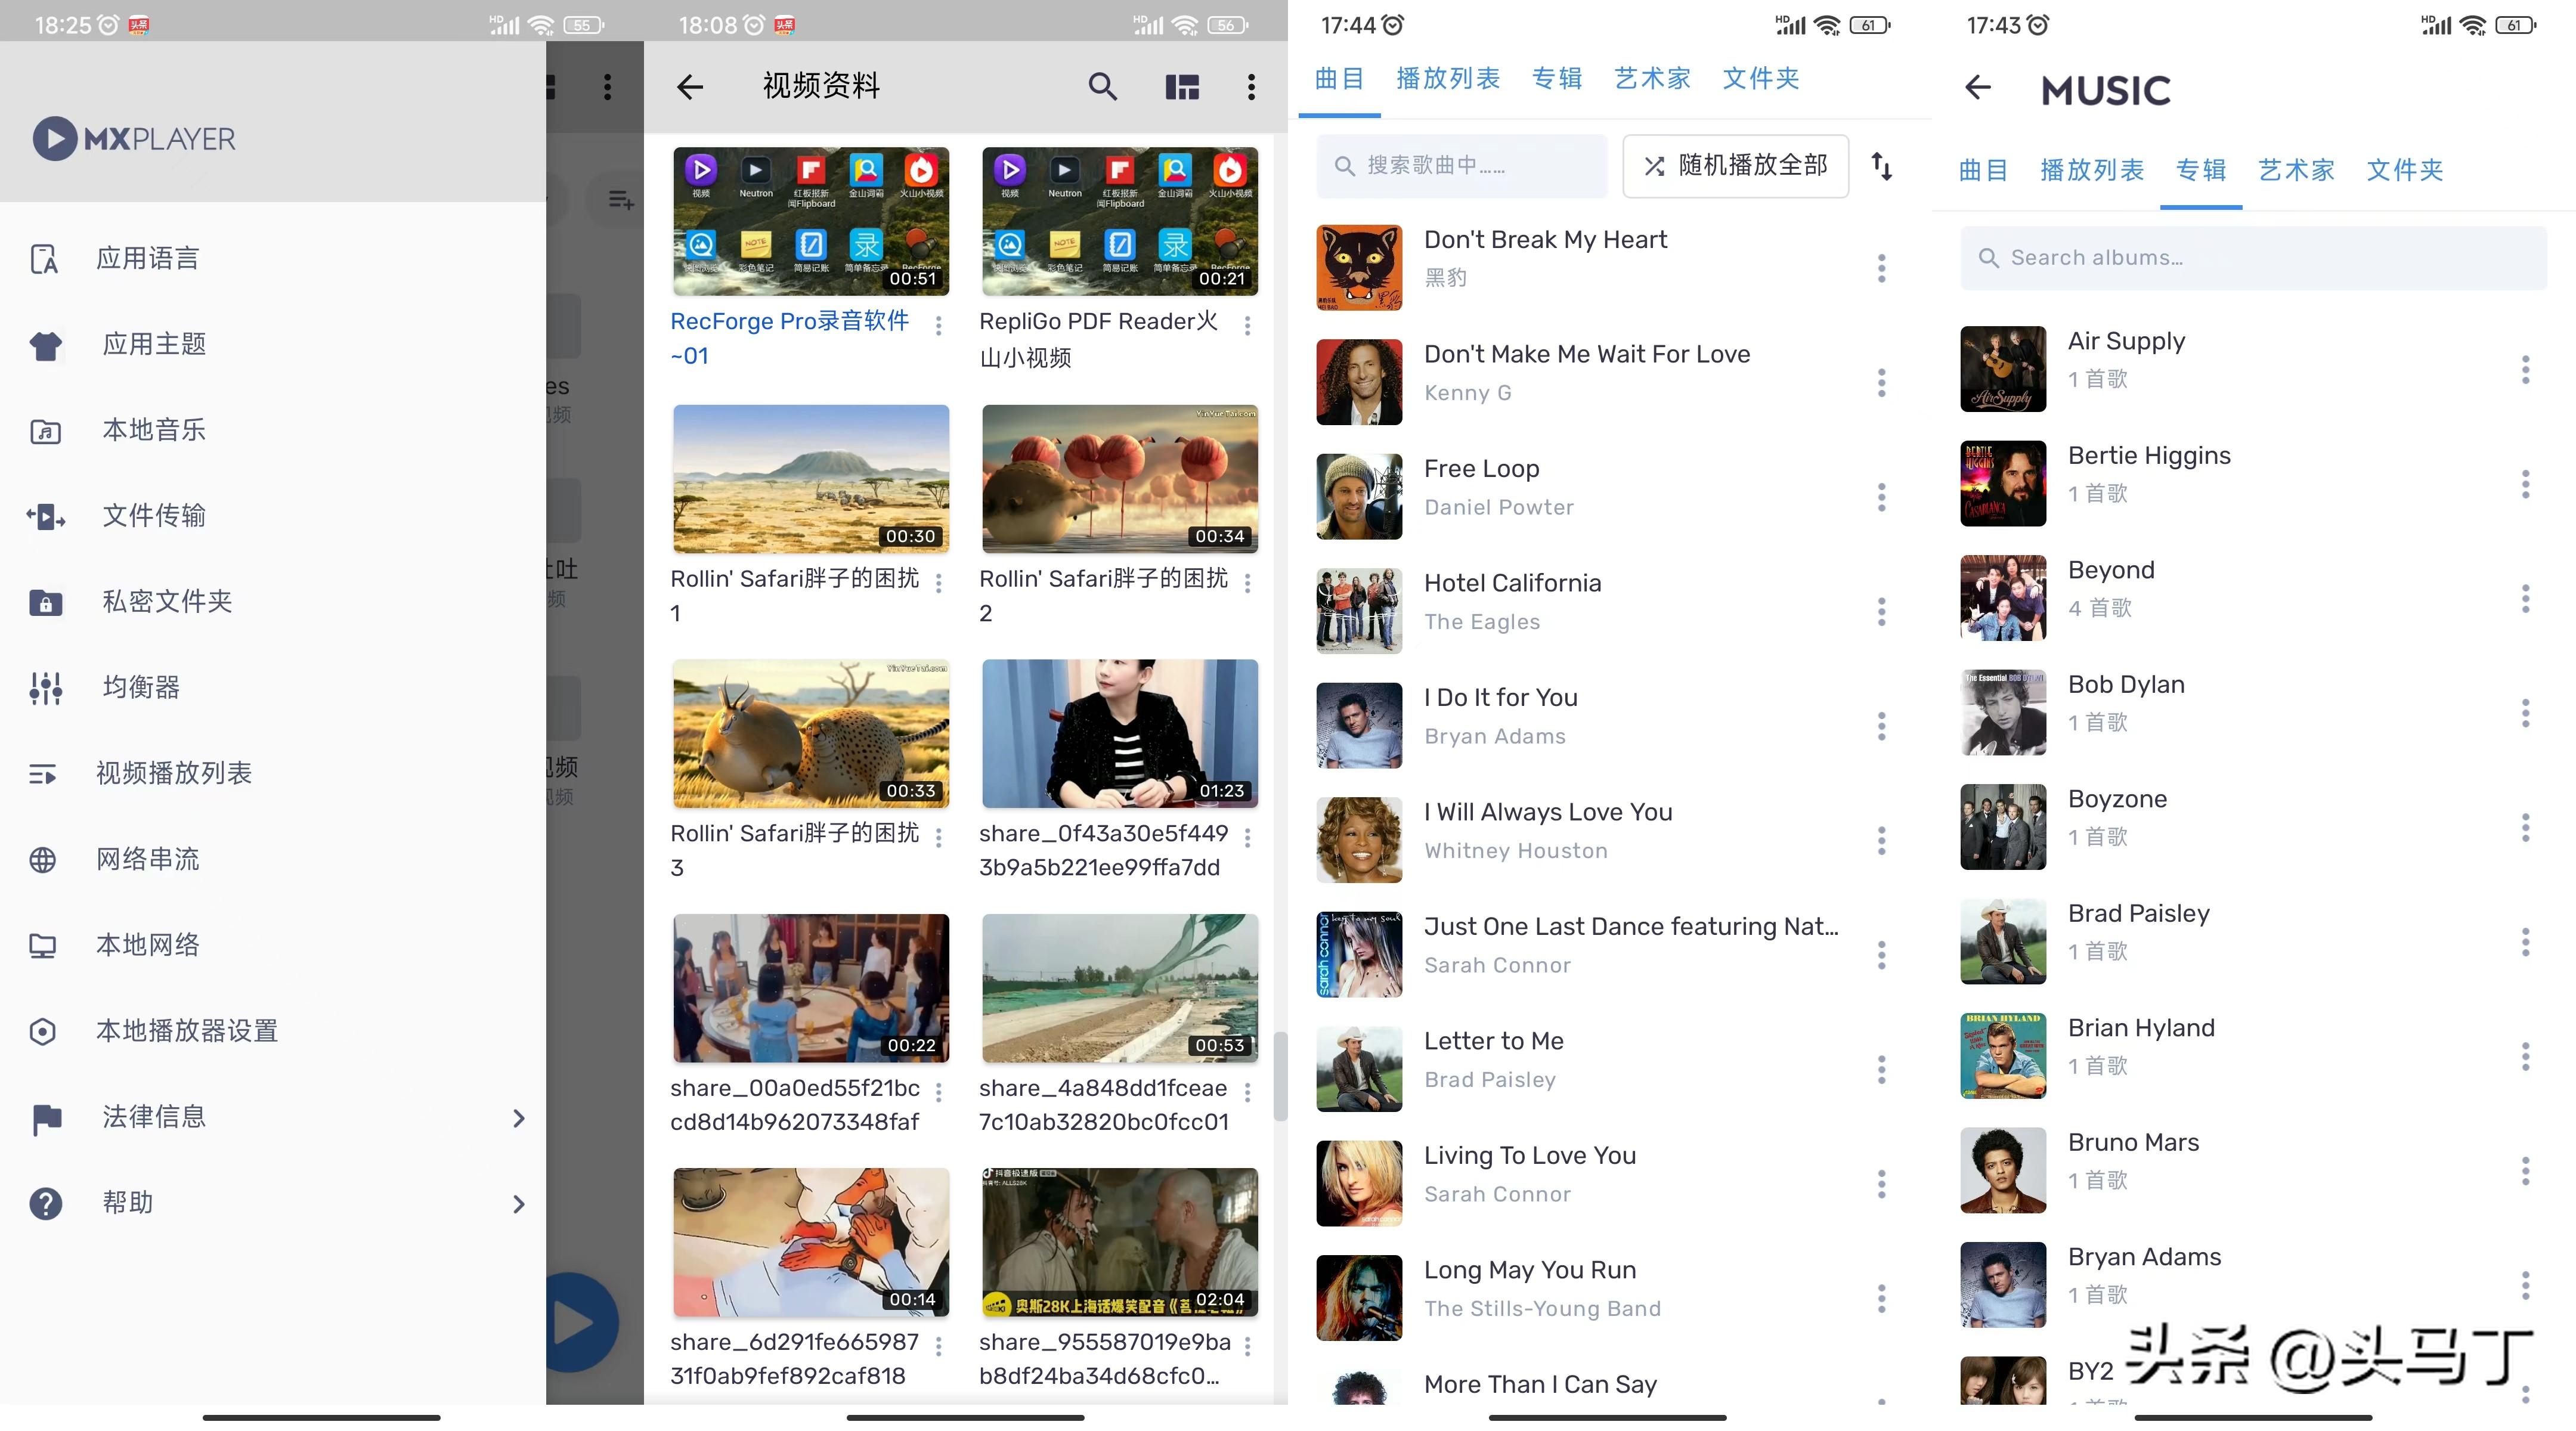Open options for RepliGo PDF Reader video
Screen dimensions: 2576x1431
pyautogui.click(x=1247, y=326)
